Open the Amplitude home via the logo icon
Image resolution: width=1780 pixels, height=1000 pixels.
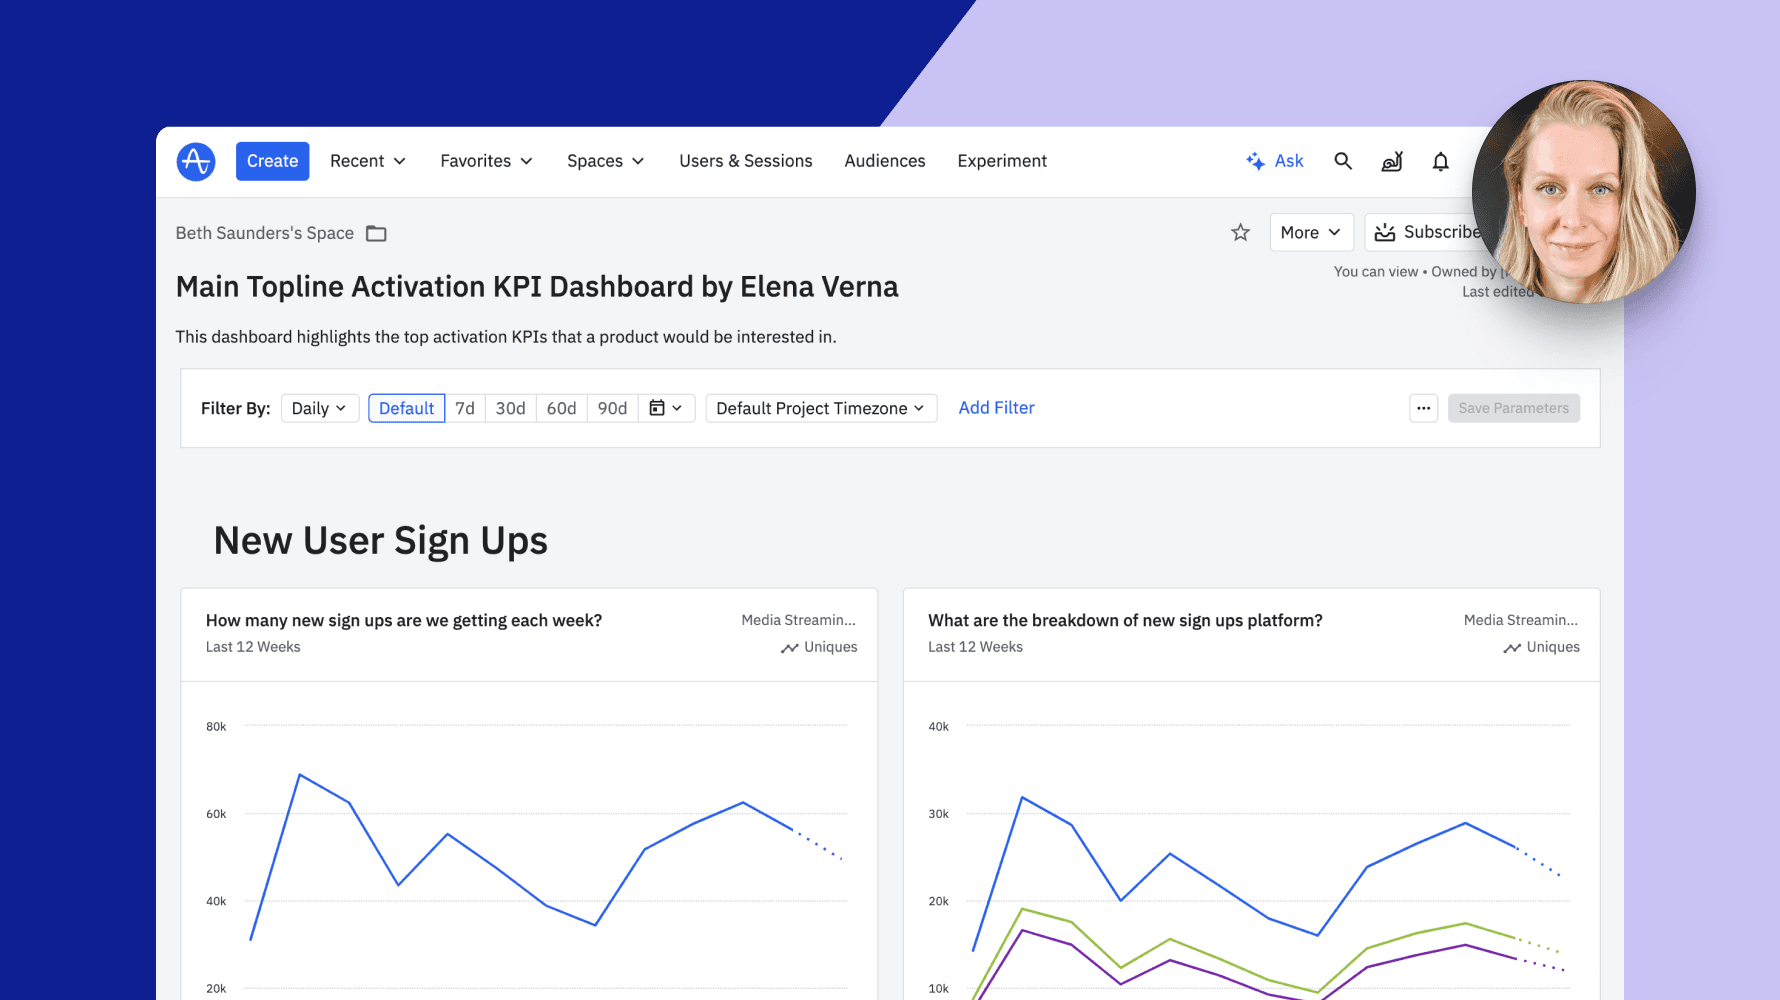tap(196, 161)
